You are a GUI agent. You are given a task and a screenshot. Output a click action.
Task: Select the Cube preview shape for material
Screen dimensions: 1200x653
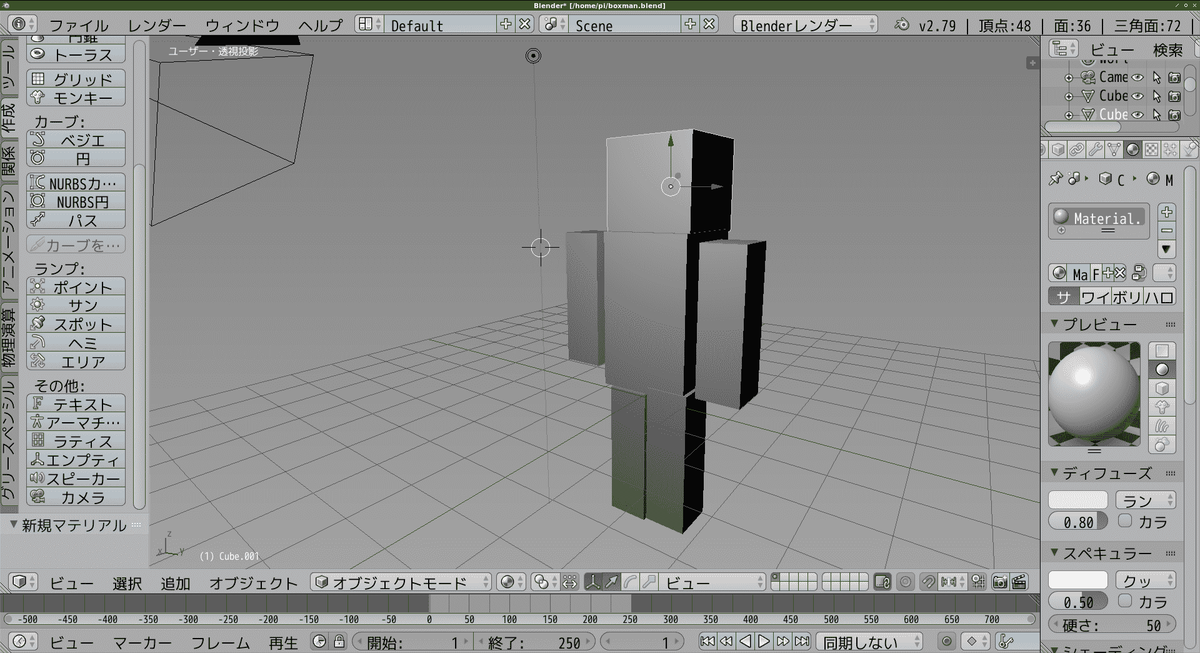coord(1163,388)
